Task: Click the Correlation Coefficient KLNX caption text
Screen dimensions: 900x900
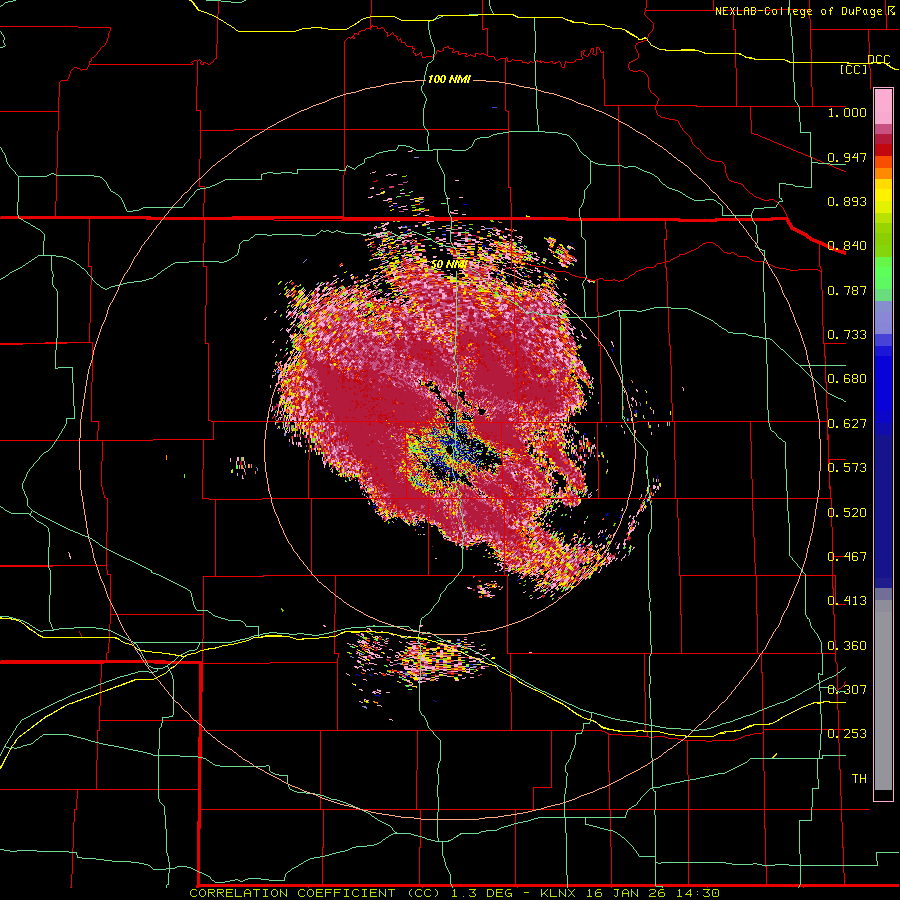Action: 454,893
